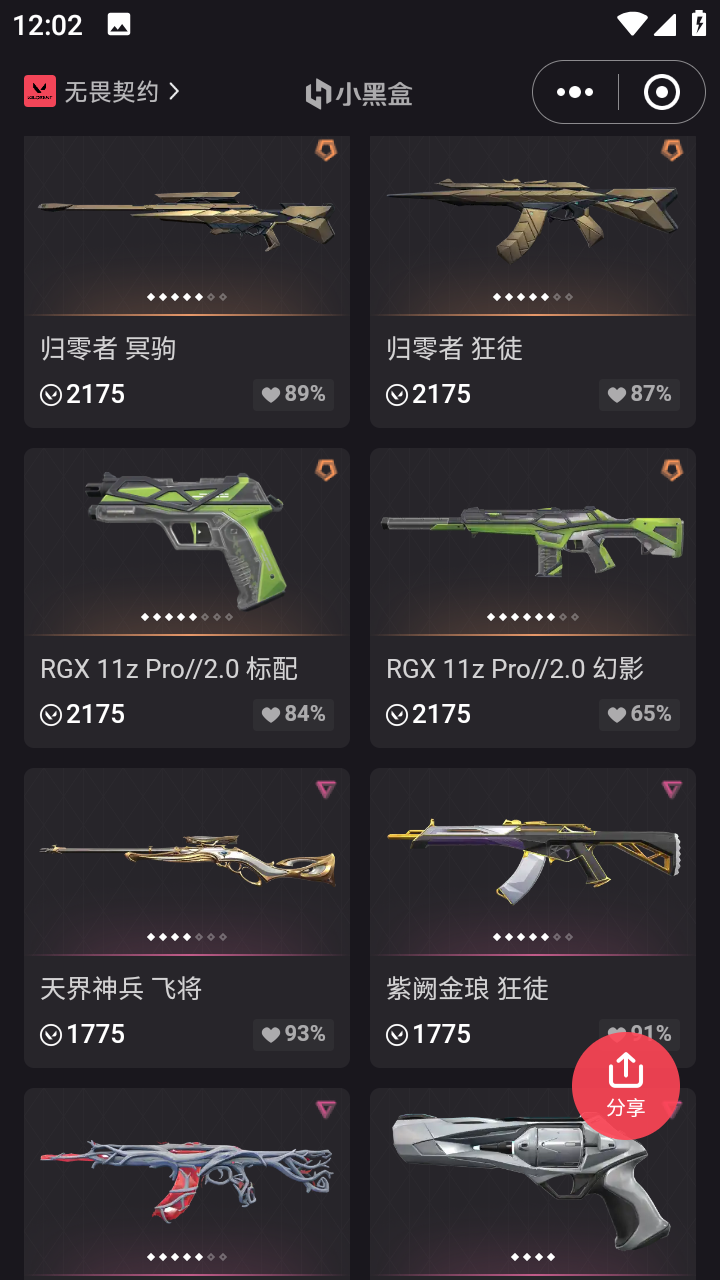Tap the pink tier badge on 天界神兵 飞将
Screen dimensions: 720x1280
[x=326, y=789]
